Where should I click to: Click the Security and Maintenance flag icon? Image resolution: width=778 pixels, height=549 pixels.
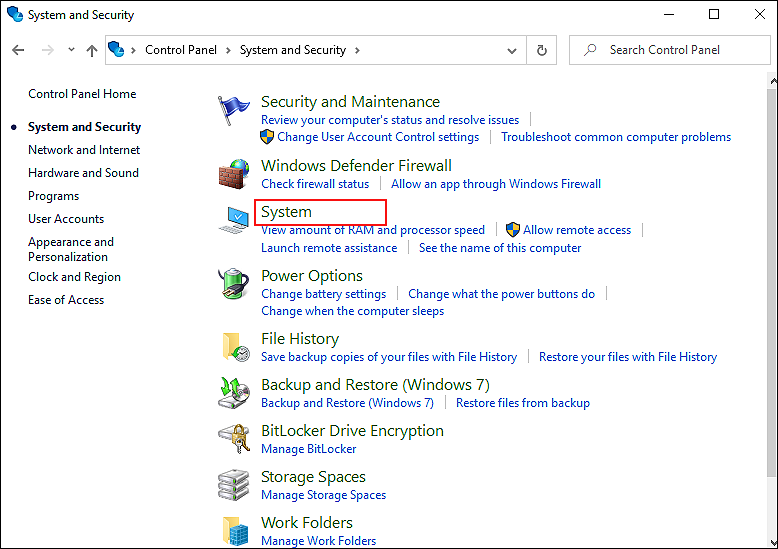click(x=234, y=111)
